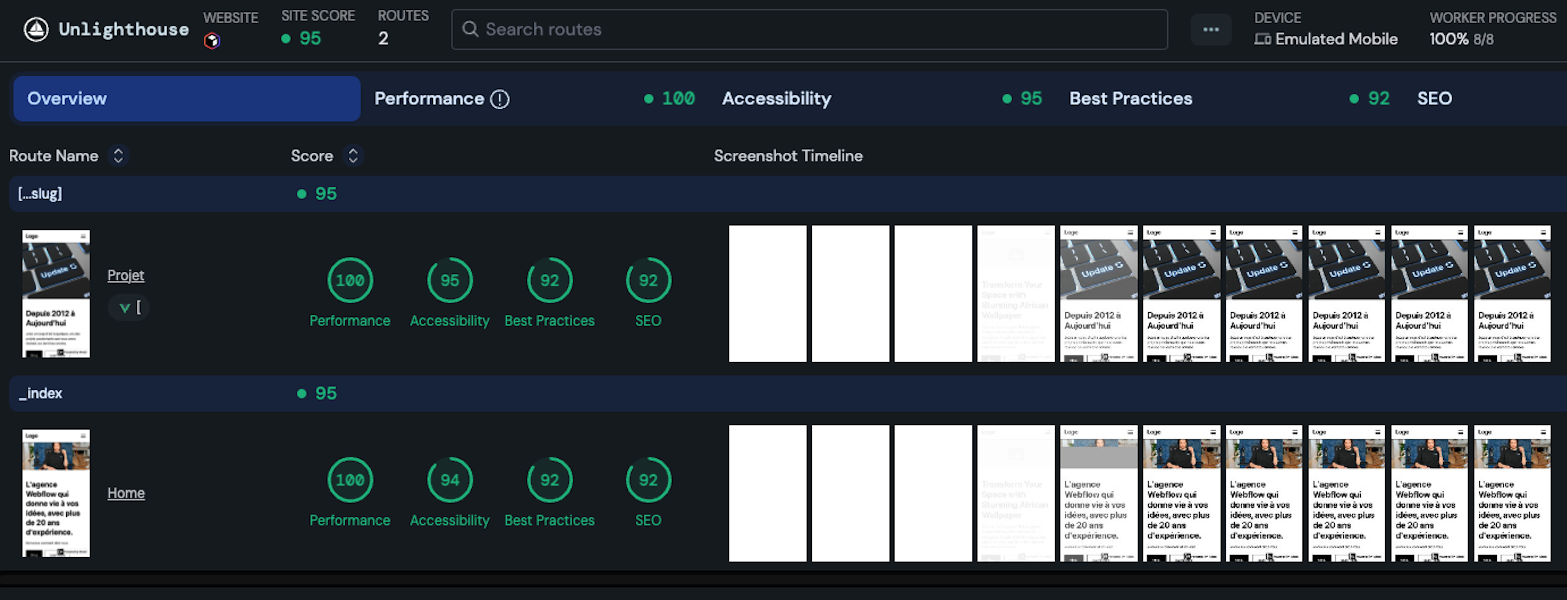Click the Unlighthouse lighthouse logo icon
The height and width of the screenshot is (600, 1567).
point(35,29)
